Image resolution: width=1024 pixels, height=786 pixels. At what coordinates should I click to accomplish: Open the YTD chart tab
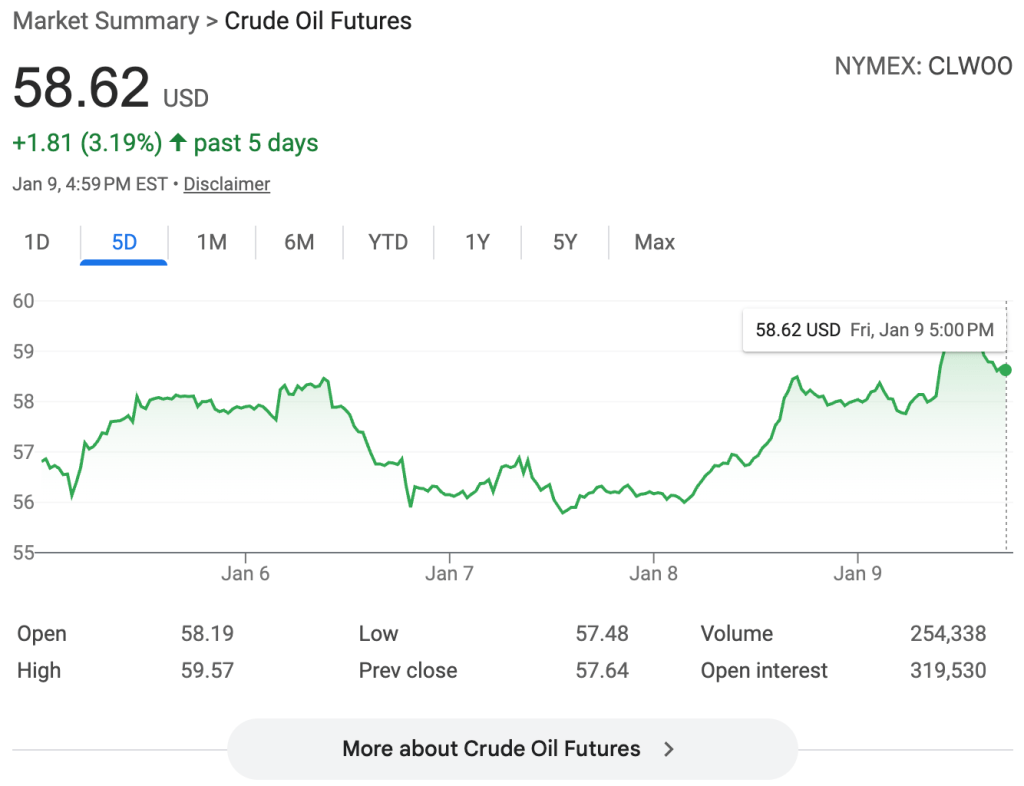[x=388, y=242]
